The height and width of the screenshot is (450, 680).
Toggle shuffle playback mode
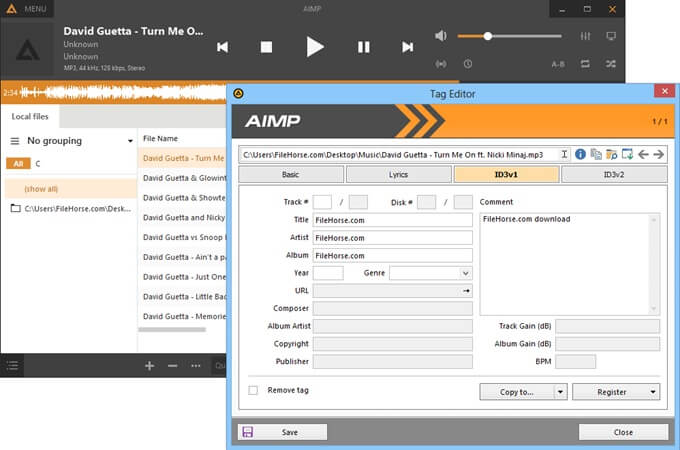click(x=611, y=64)
